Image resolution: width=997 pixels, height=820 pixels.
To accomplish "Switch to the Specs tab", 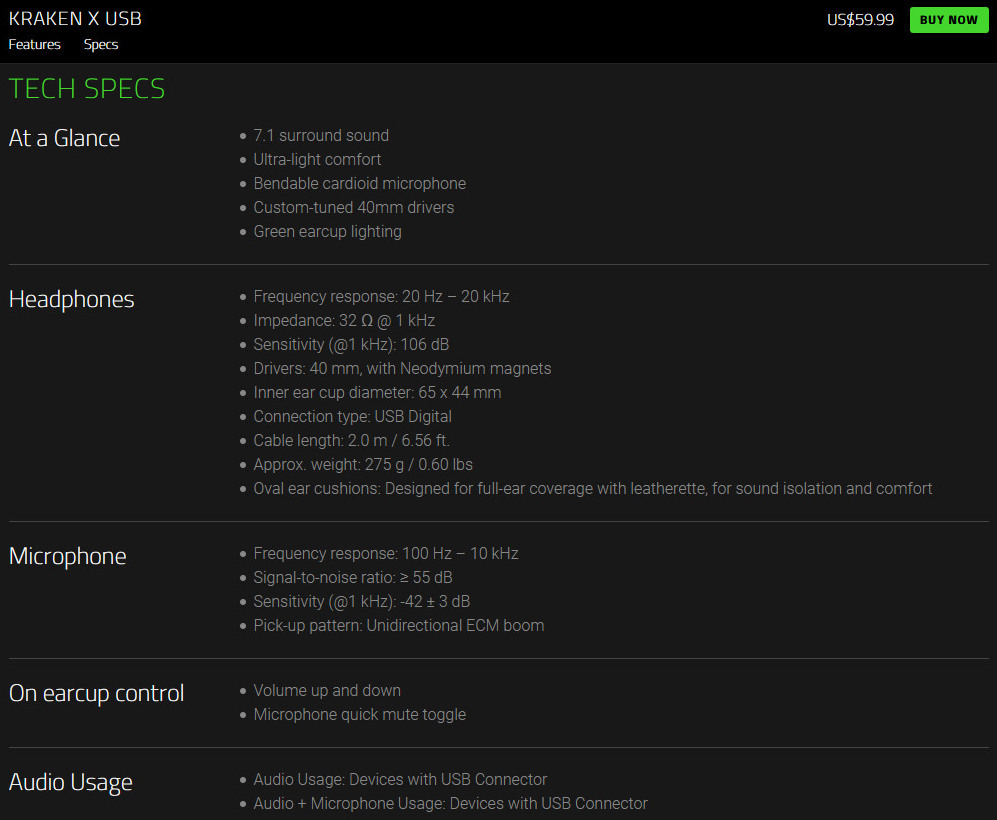I will point(101,45).
